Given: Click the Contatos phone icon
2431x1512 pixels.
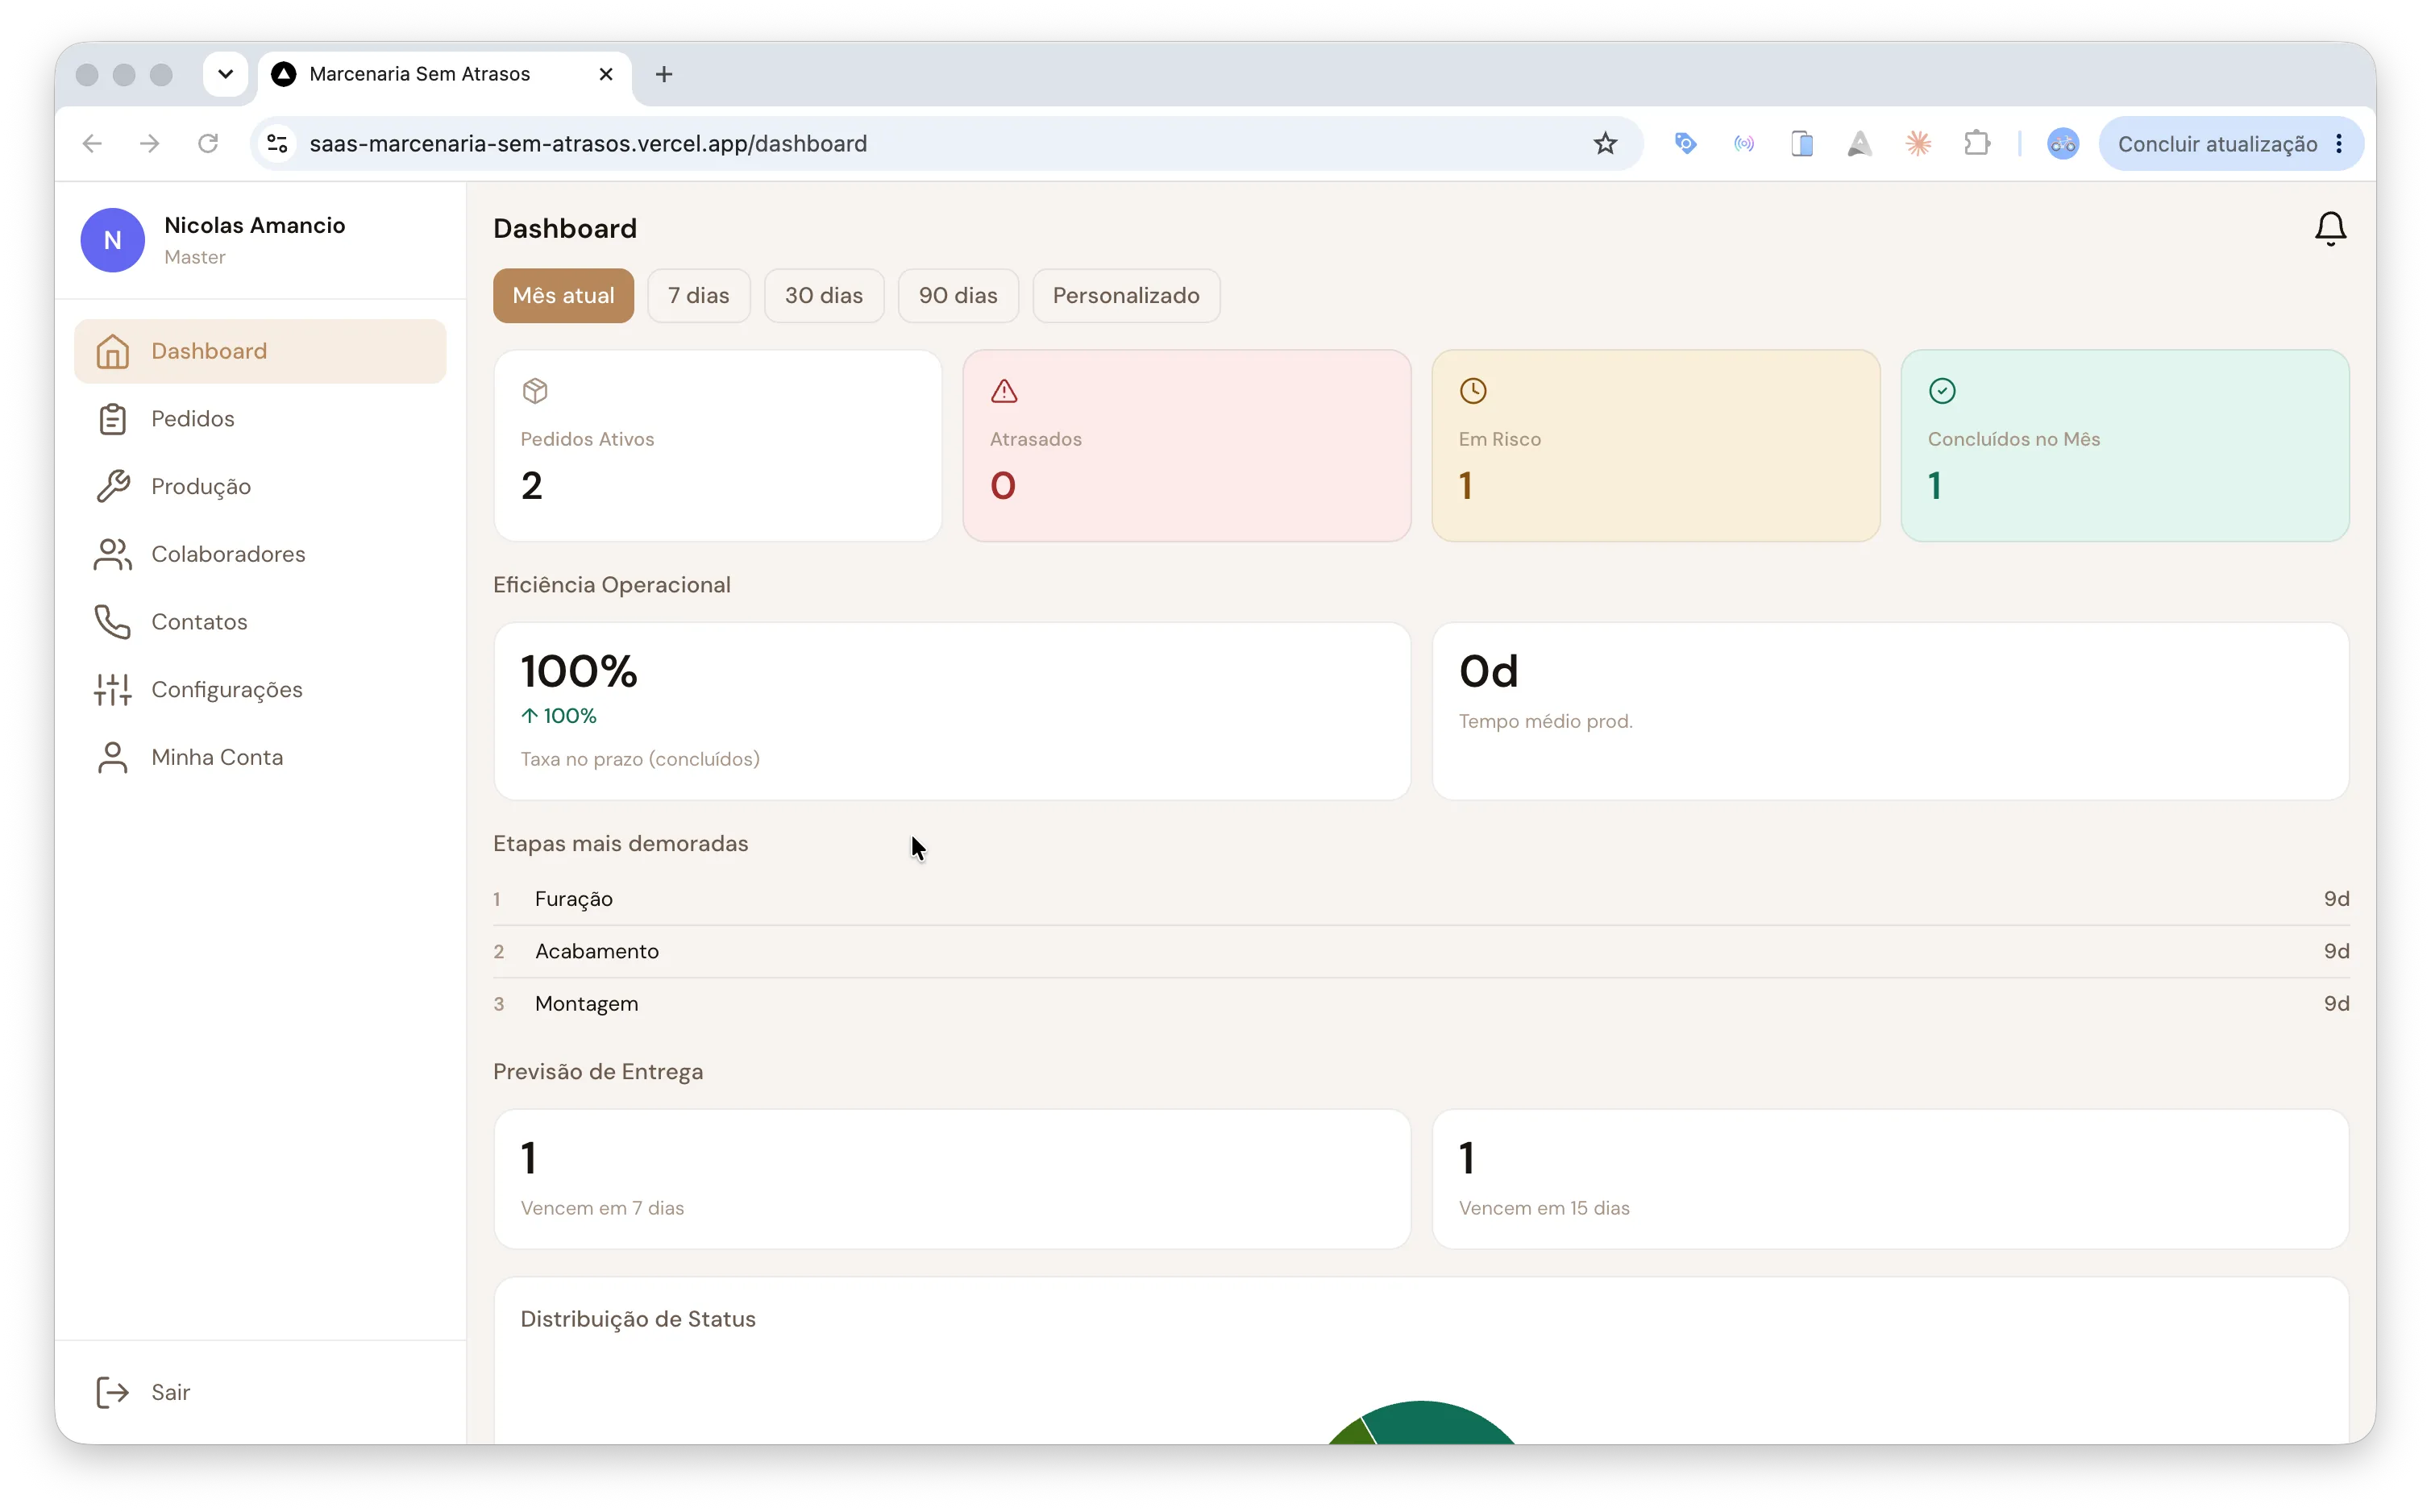Looking at the screenshot, I should [x=112, y=622].
